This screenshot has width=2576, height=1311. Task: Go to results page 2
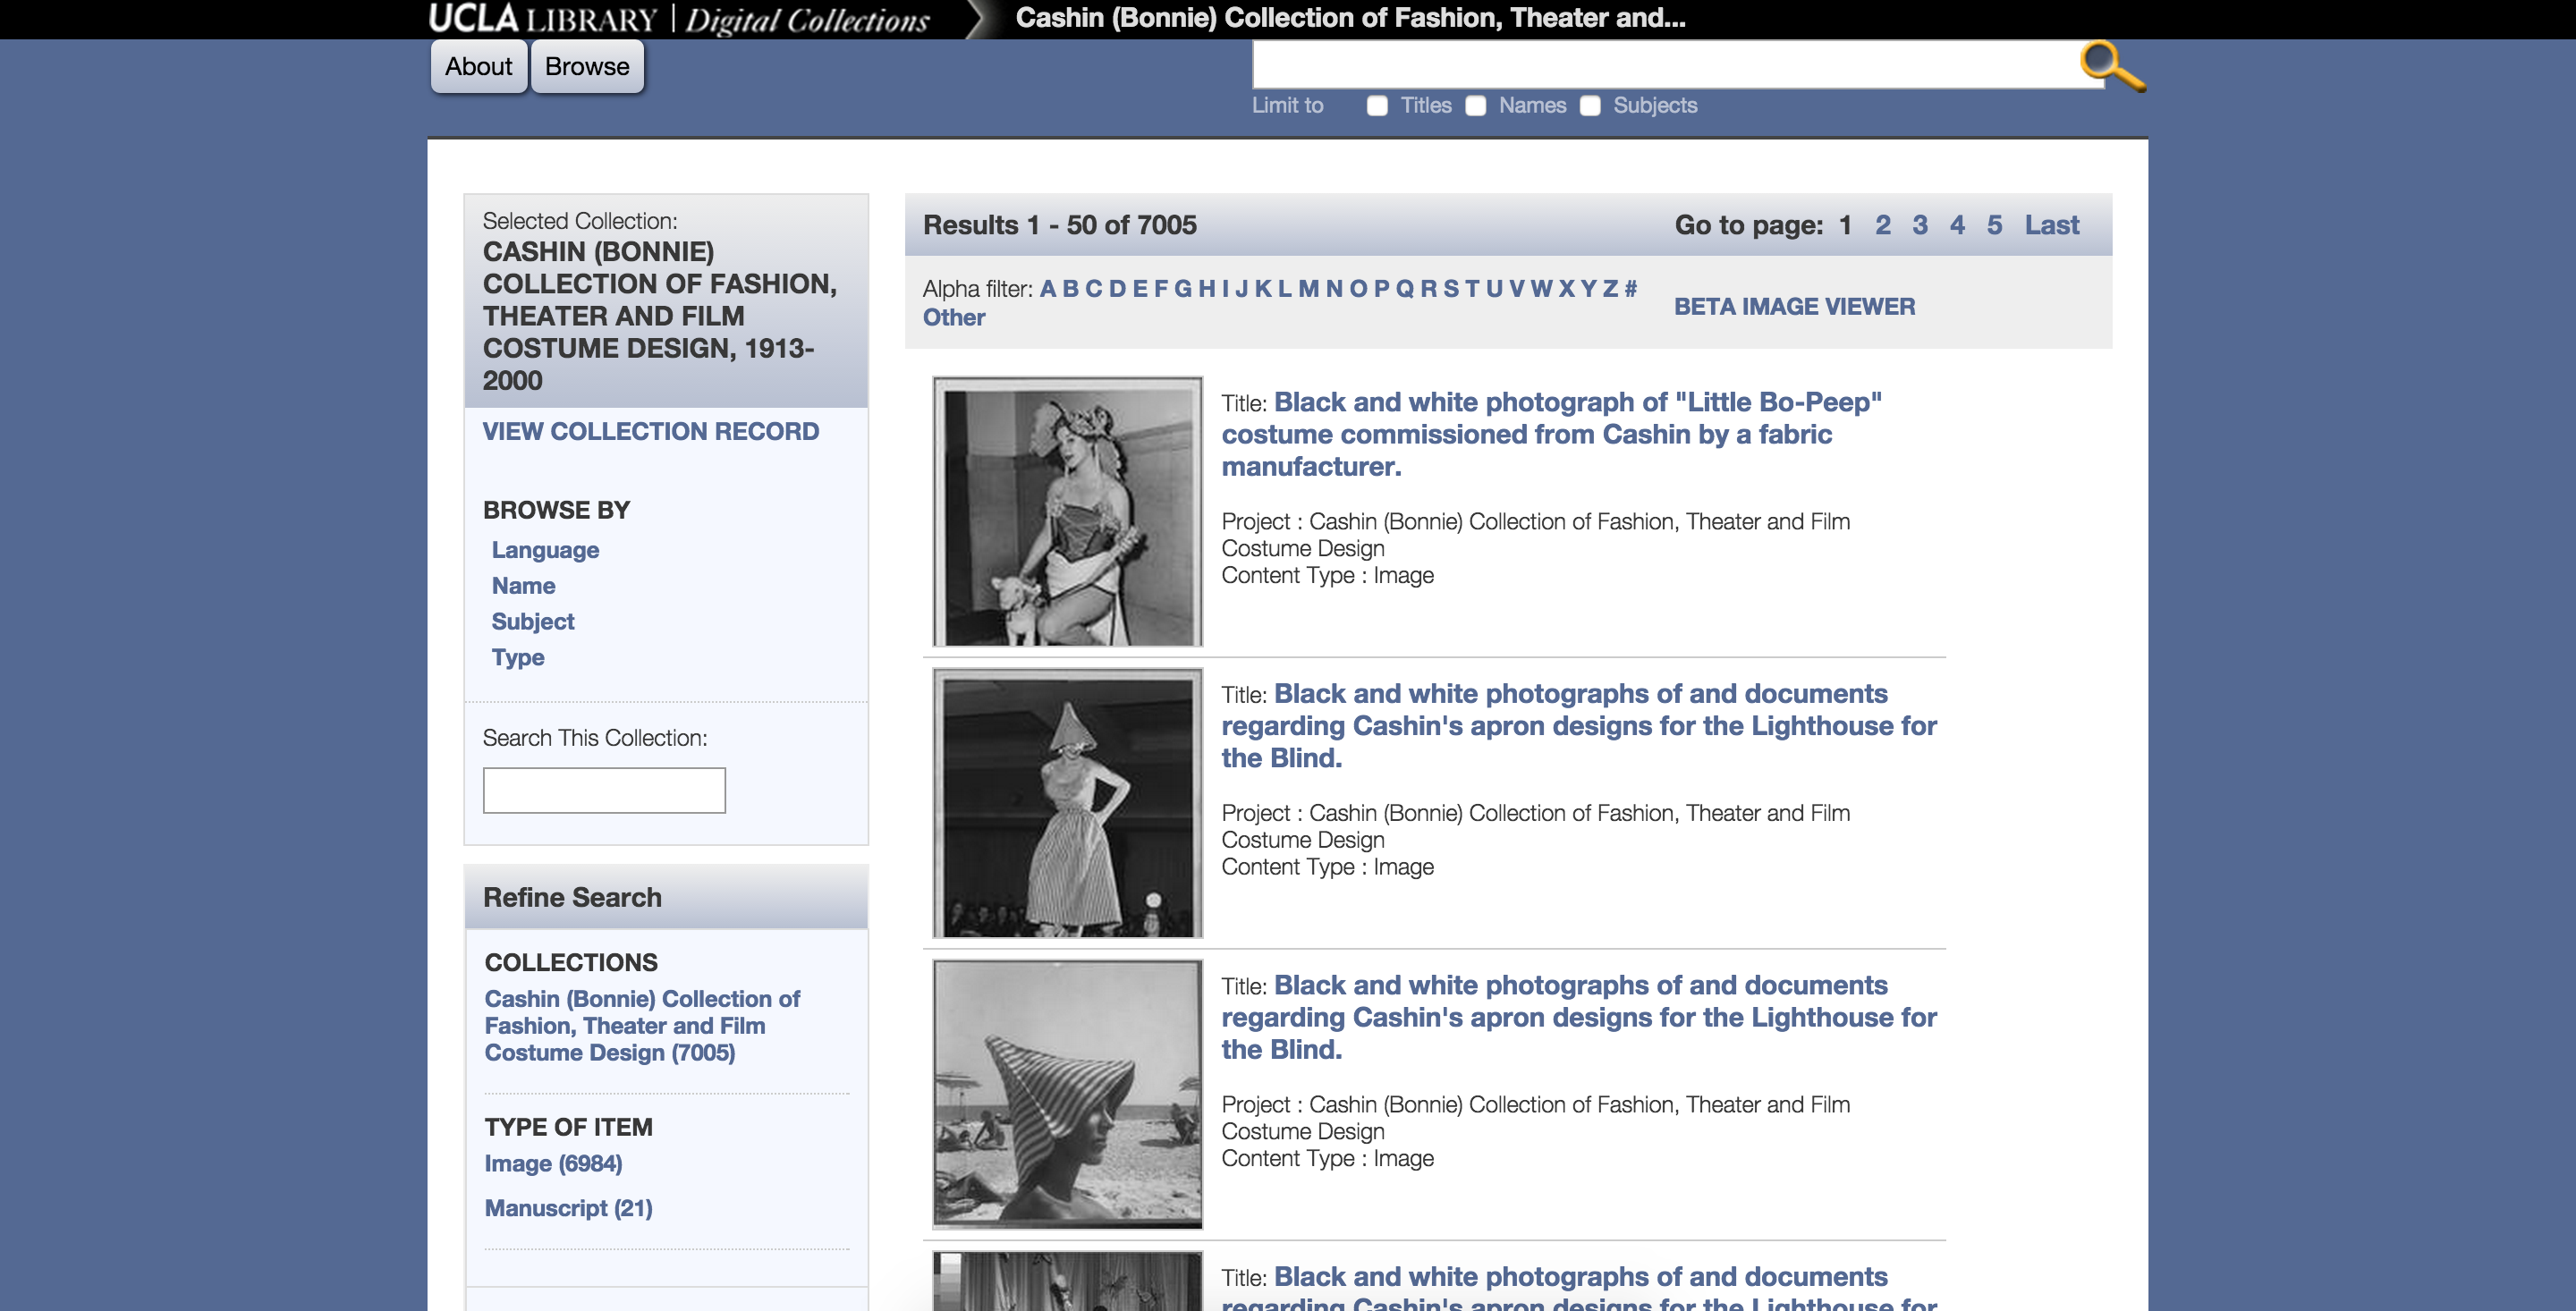(x=1882, y=225)
